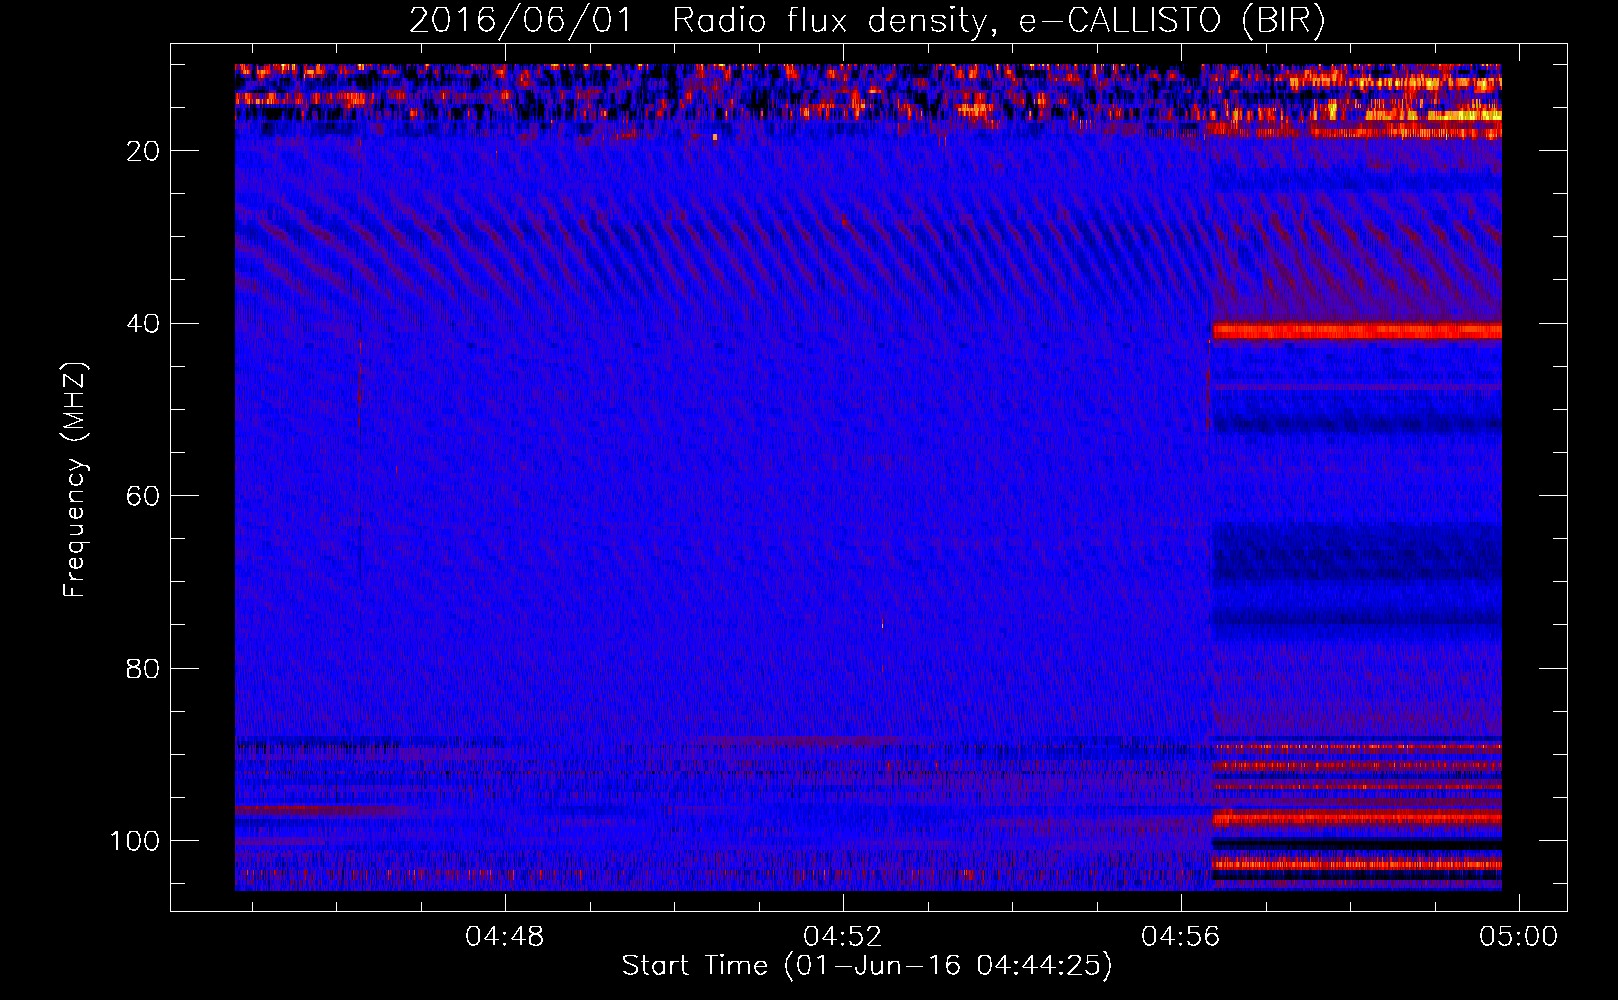Click the bright red 40 MHz emission band
Viewport: 1618px width, 1000px height.
pos(1357,331)
